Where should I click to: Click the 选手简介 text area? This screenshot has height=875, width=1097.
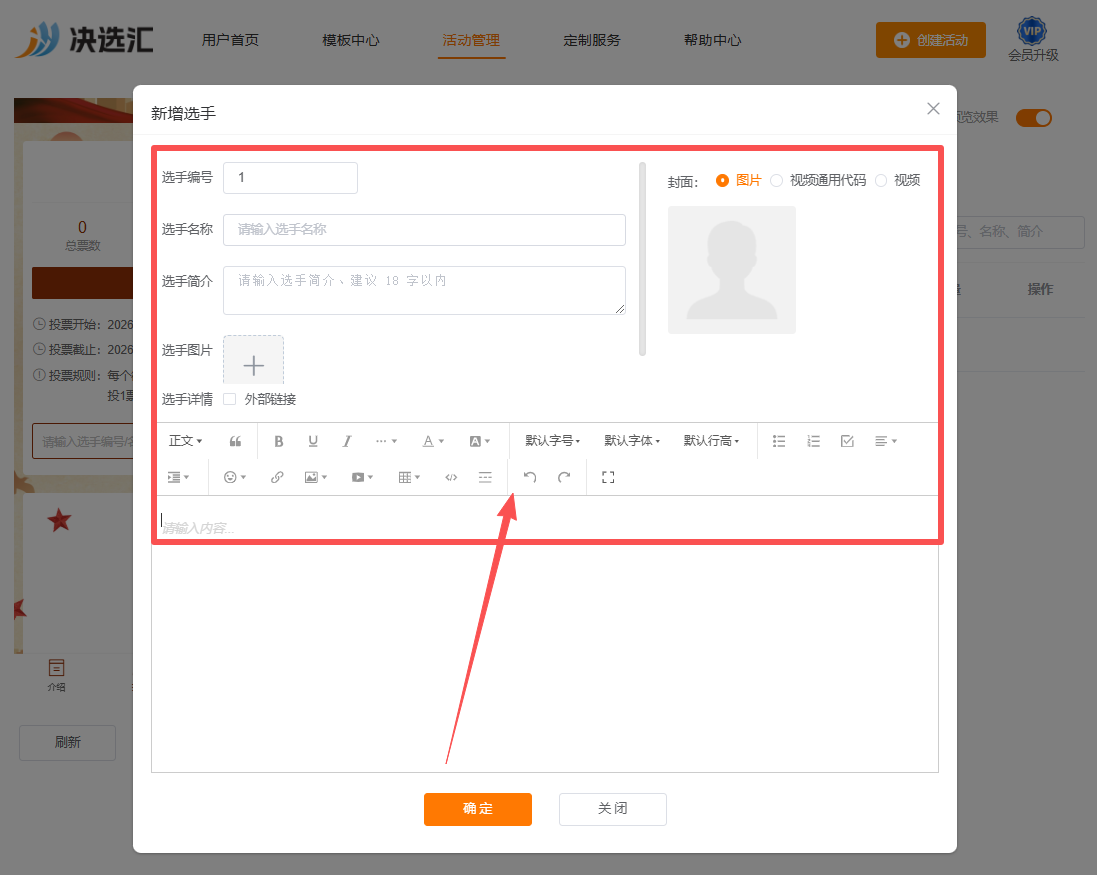[424, 290]
